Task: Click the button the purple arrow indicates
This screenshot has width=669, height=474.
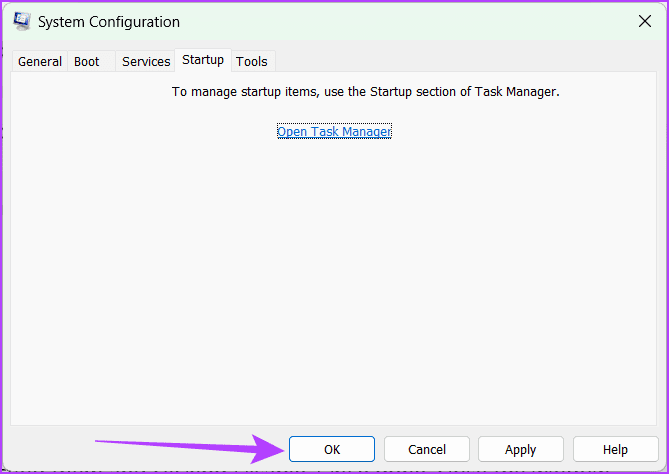Action: 332,450
